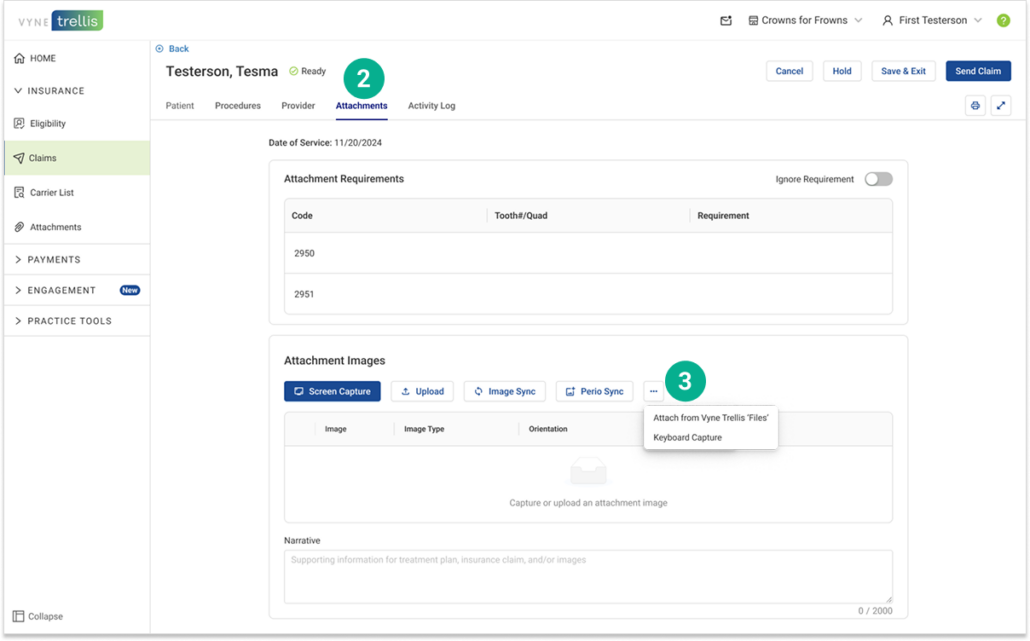This screenshot has width=1030, height=641.
Task: Switch to the Procedures tab
Action: coord(237,106)
